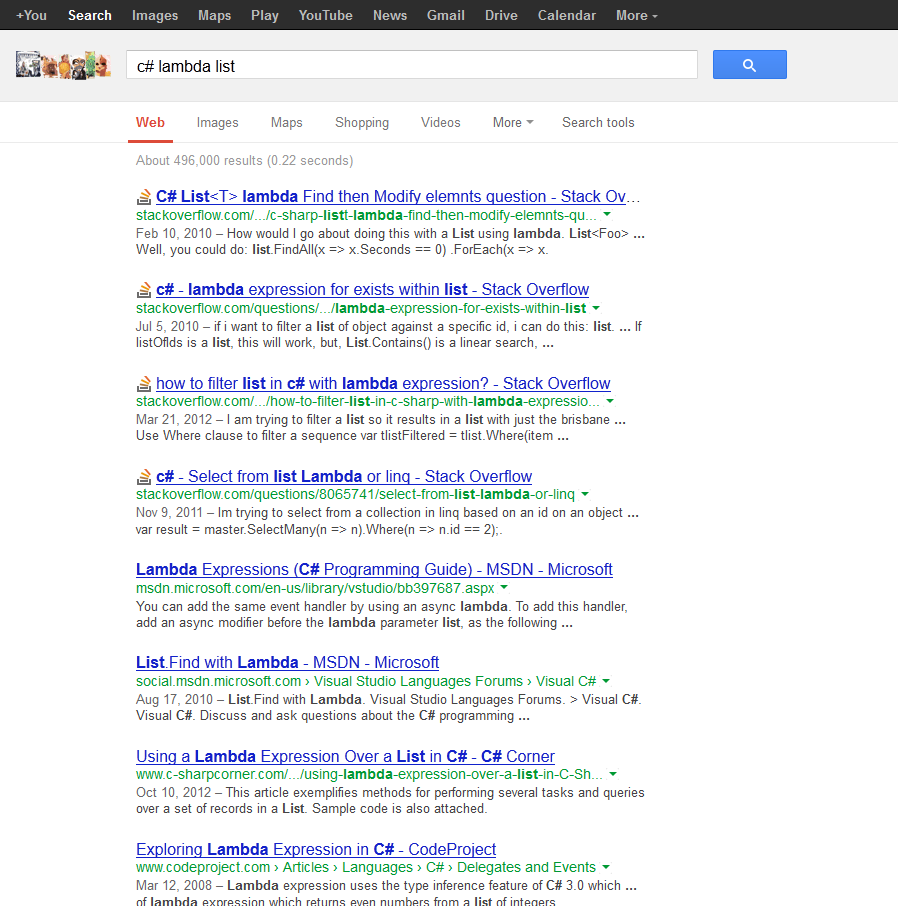Switch to Images results tab
This screenshot has width=898, height=906.
217,122
